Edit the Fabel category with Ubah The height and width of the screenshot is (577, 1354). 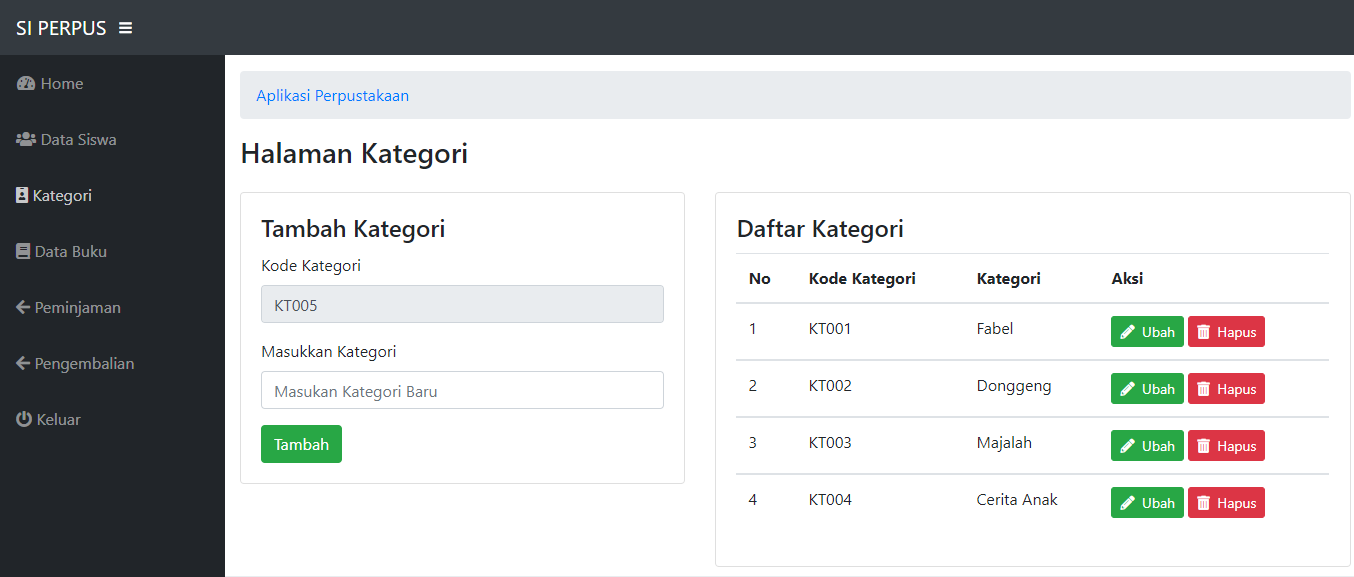click(1147, 332)
